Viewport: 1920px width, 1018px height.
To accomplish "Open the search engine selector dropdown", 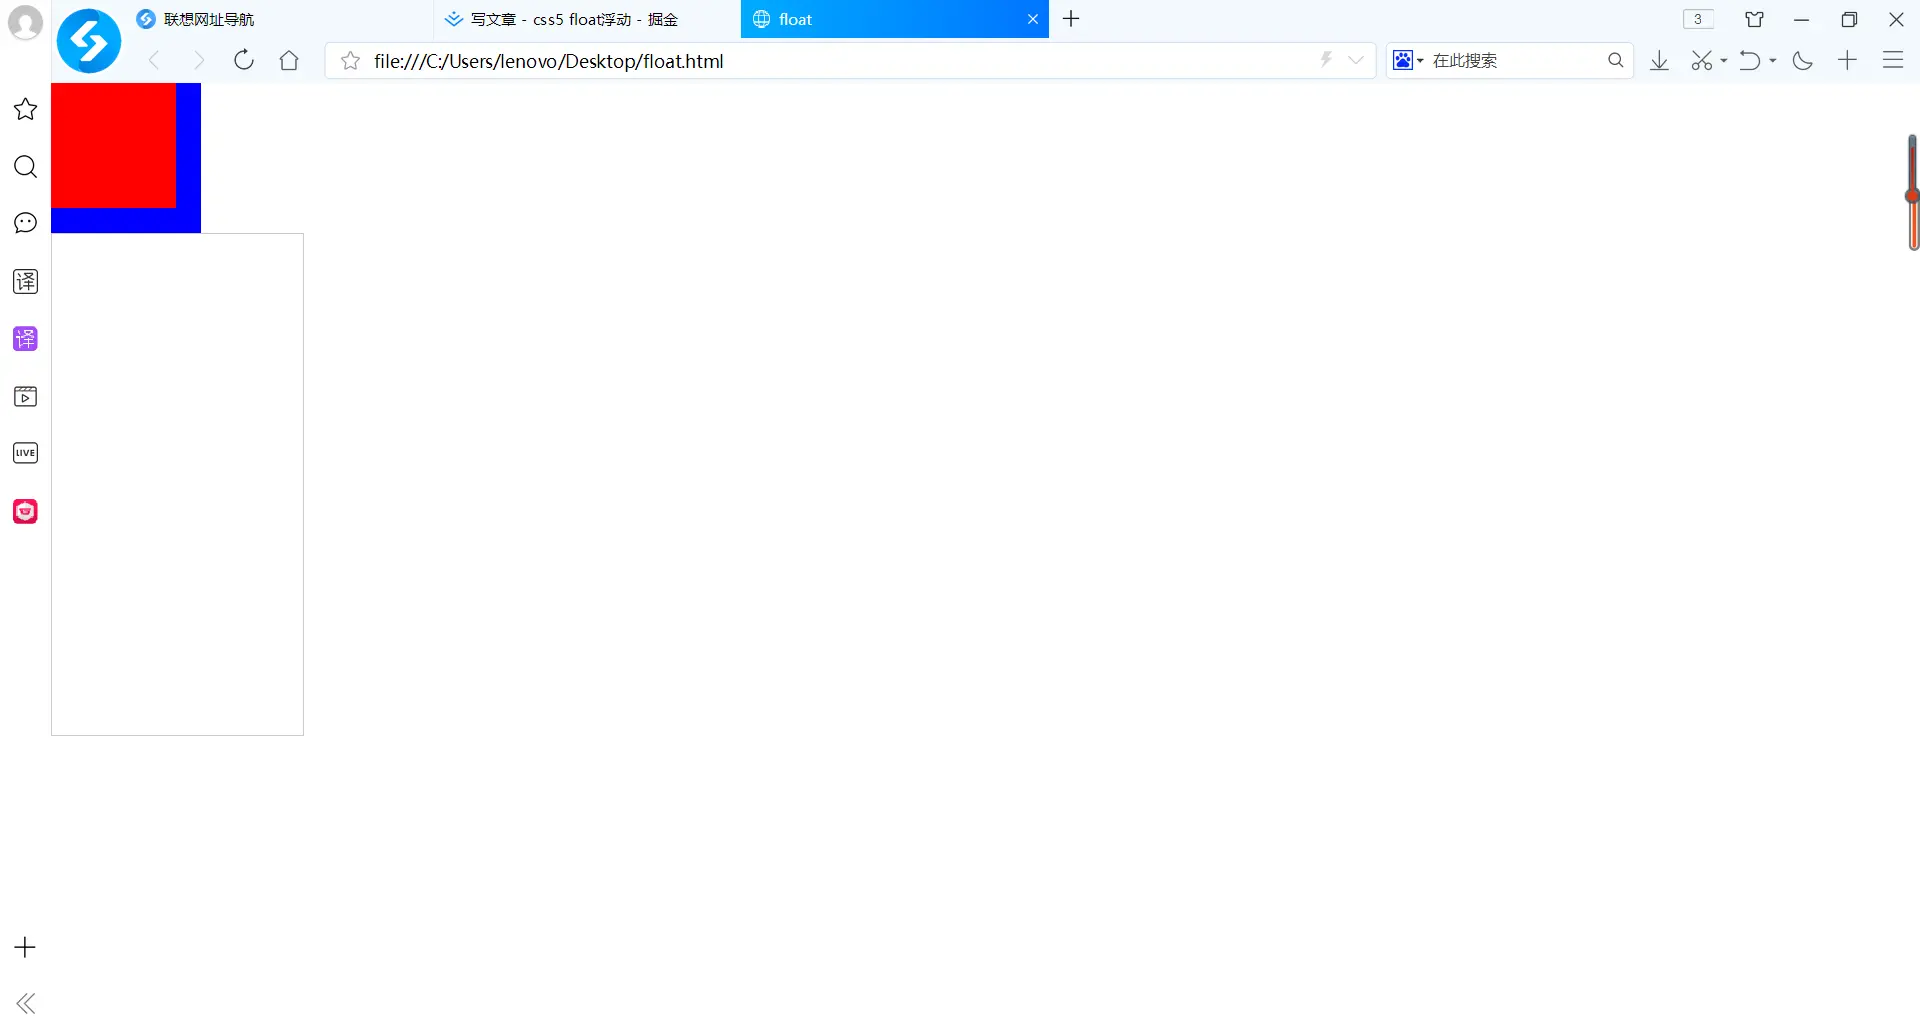I will [x=1408, y=60].
